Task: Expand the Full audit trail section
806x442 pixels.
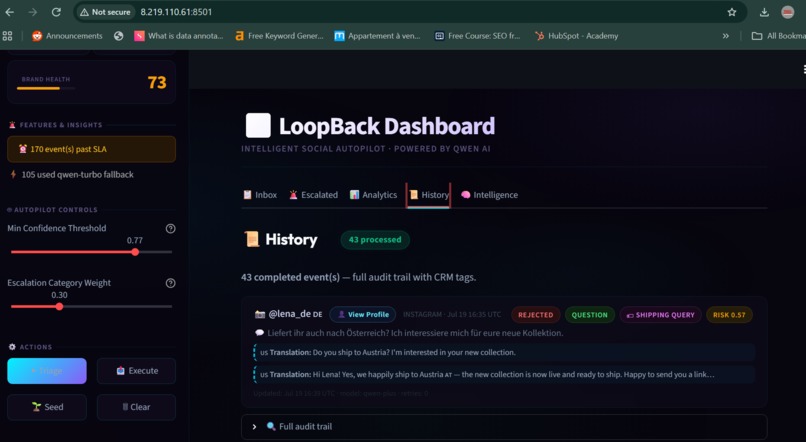Action: tap(504, 427)
